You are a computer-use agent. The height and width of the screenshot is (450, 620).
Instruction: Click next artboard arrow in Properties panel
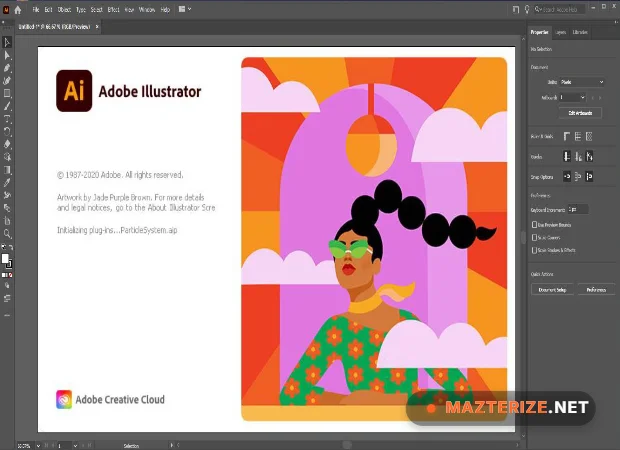point(600,98)
